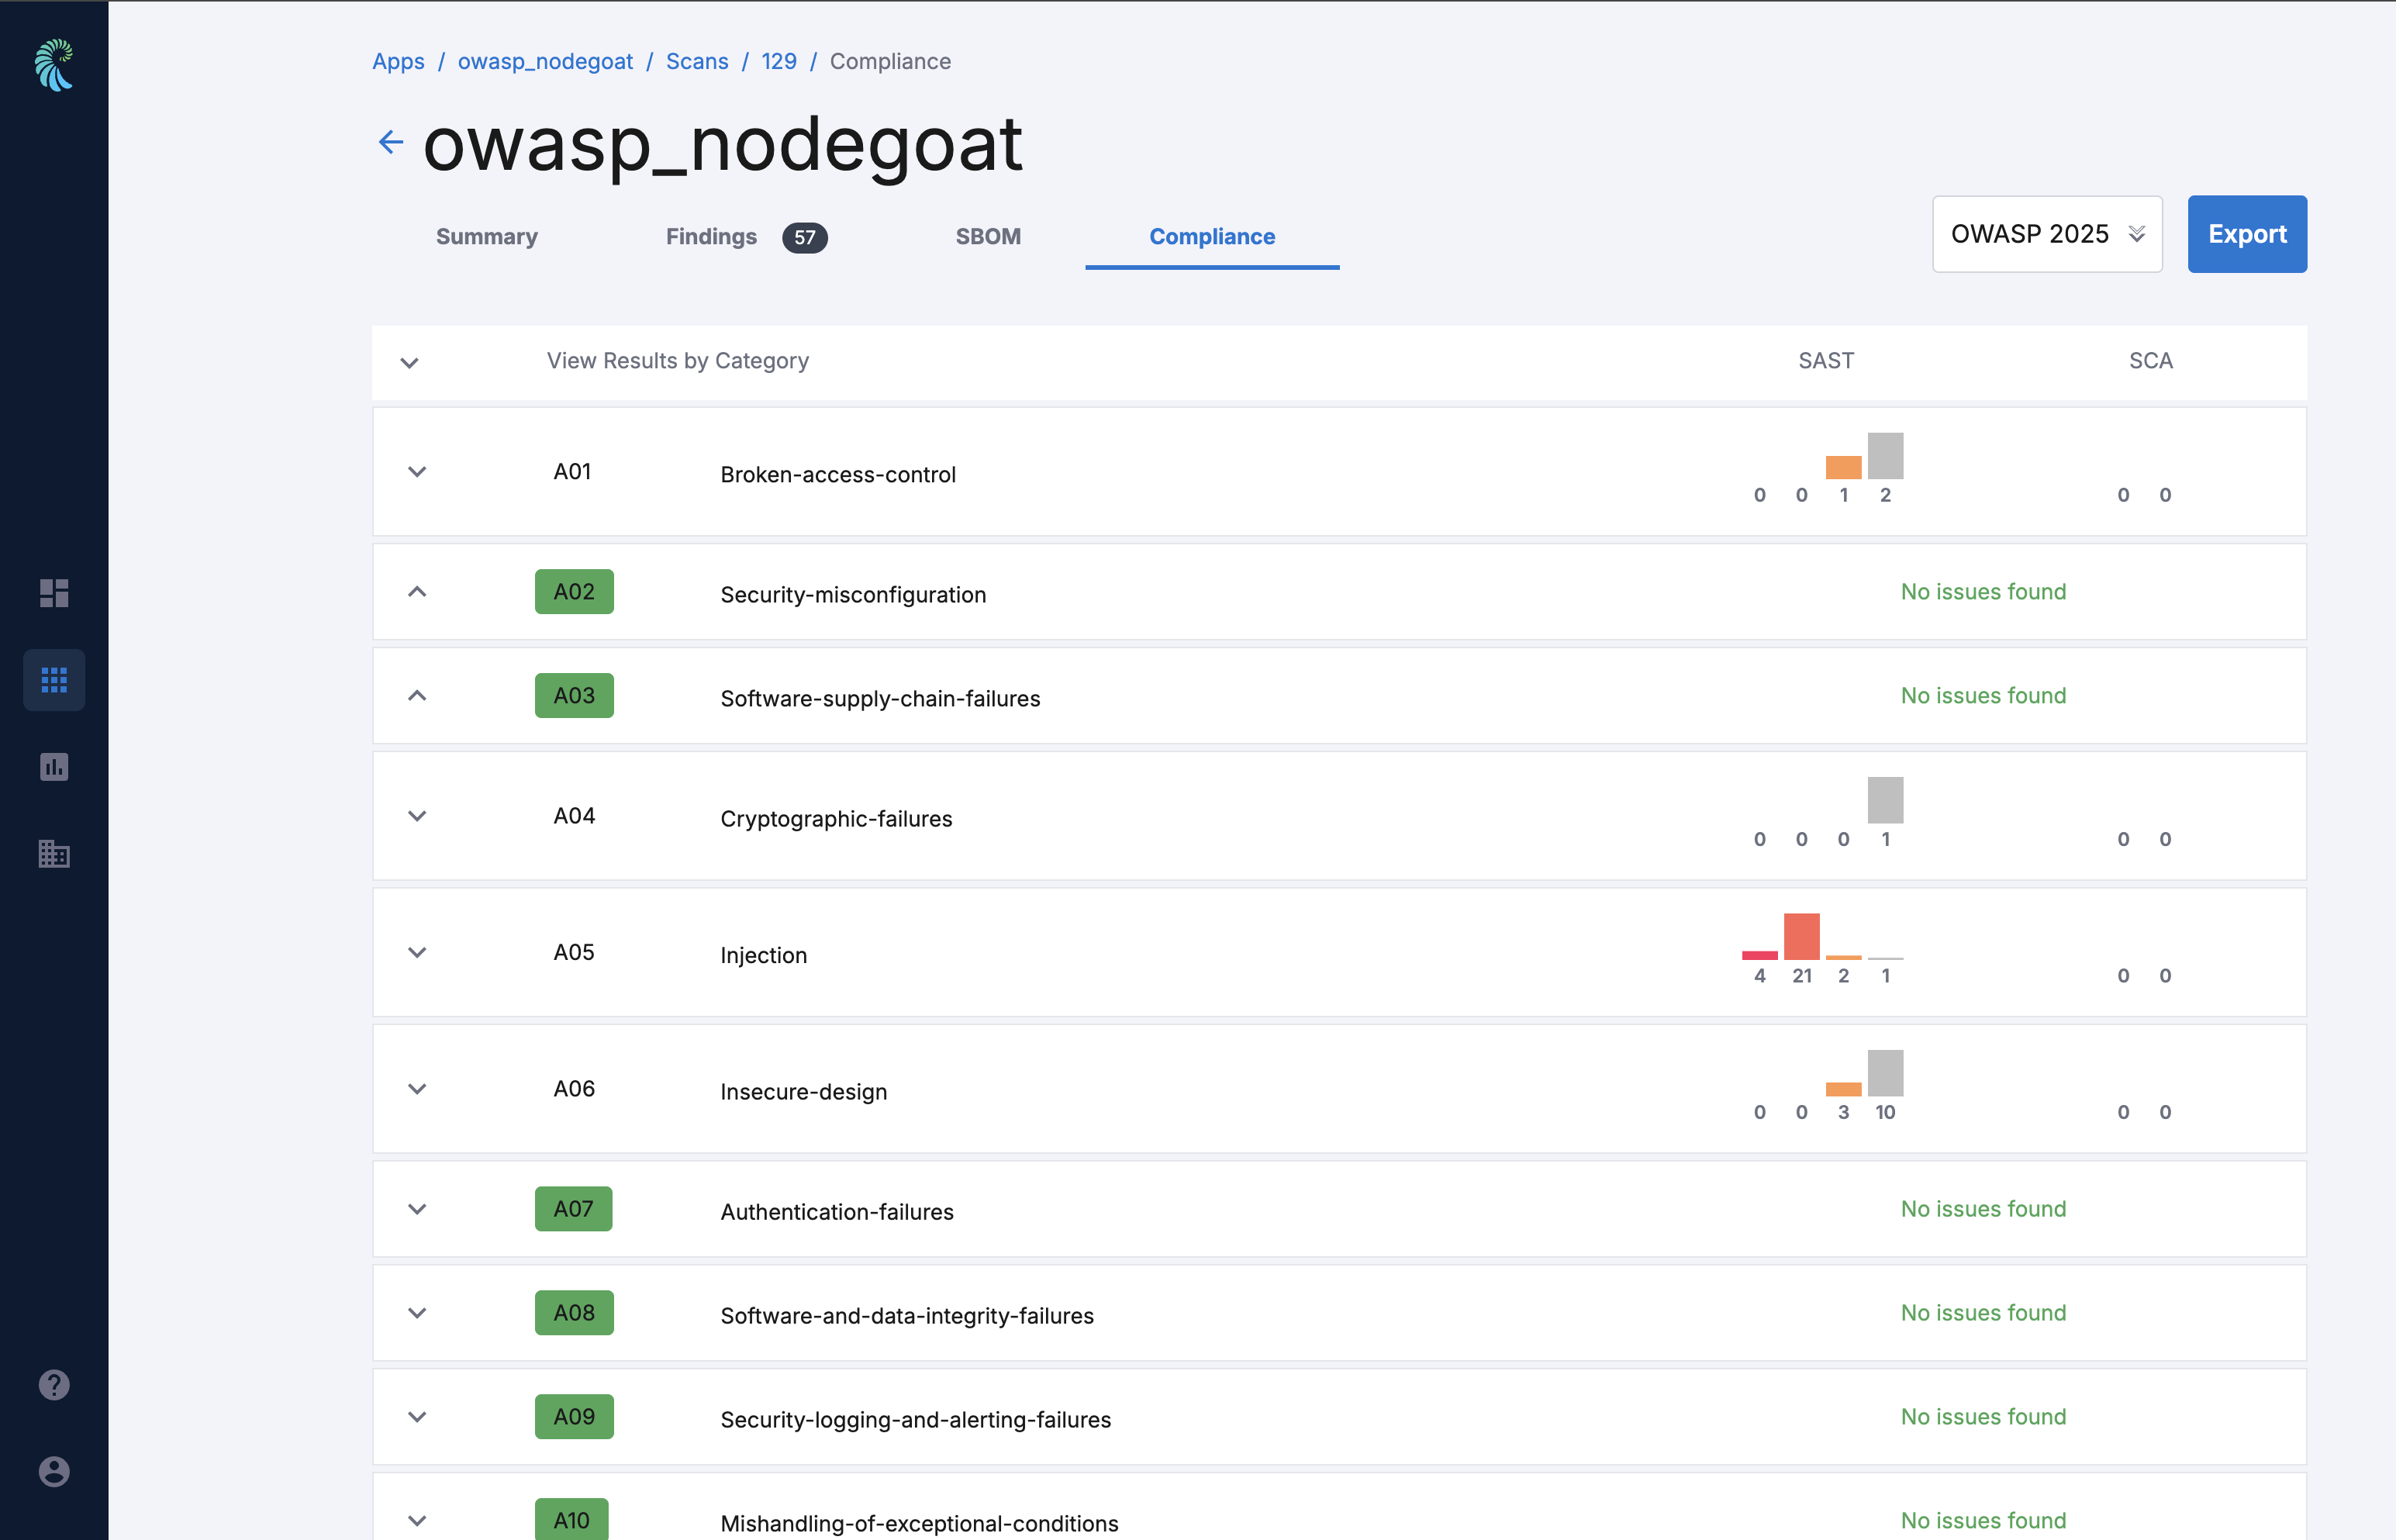Select the Compliance tab
Image resolution: width=2396 pixels, height=1540 pixels.
pyautogui.click(x=1212, y=237)
